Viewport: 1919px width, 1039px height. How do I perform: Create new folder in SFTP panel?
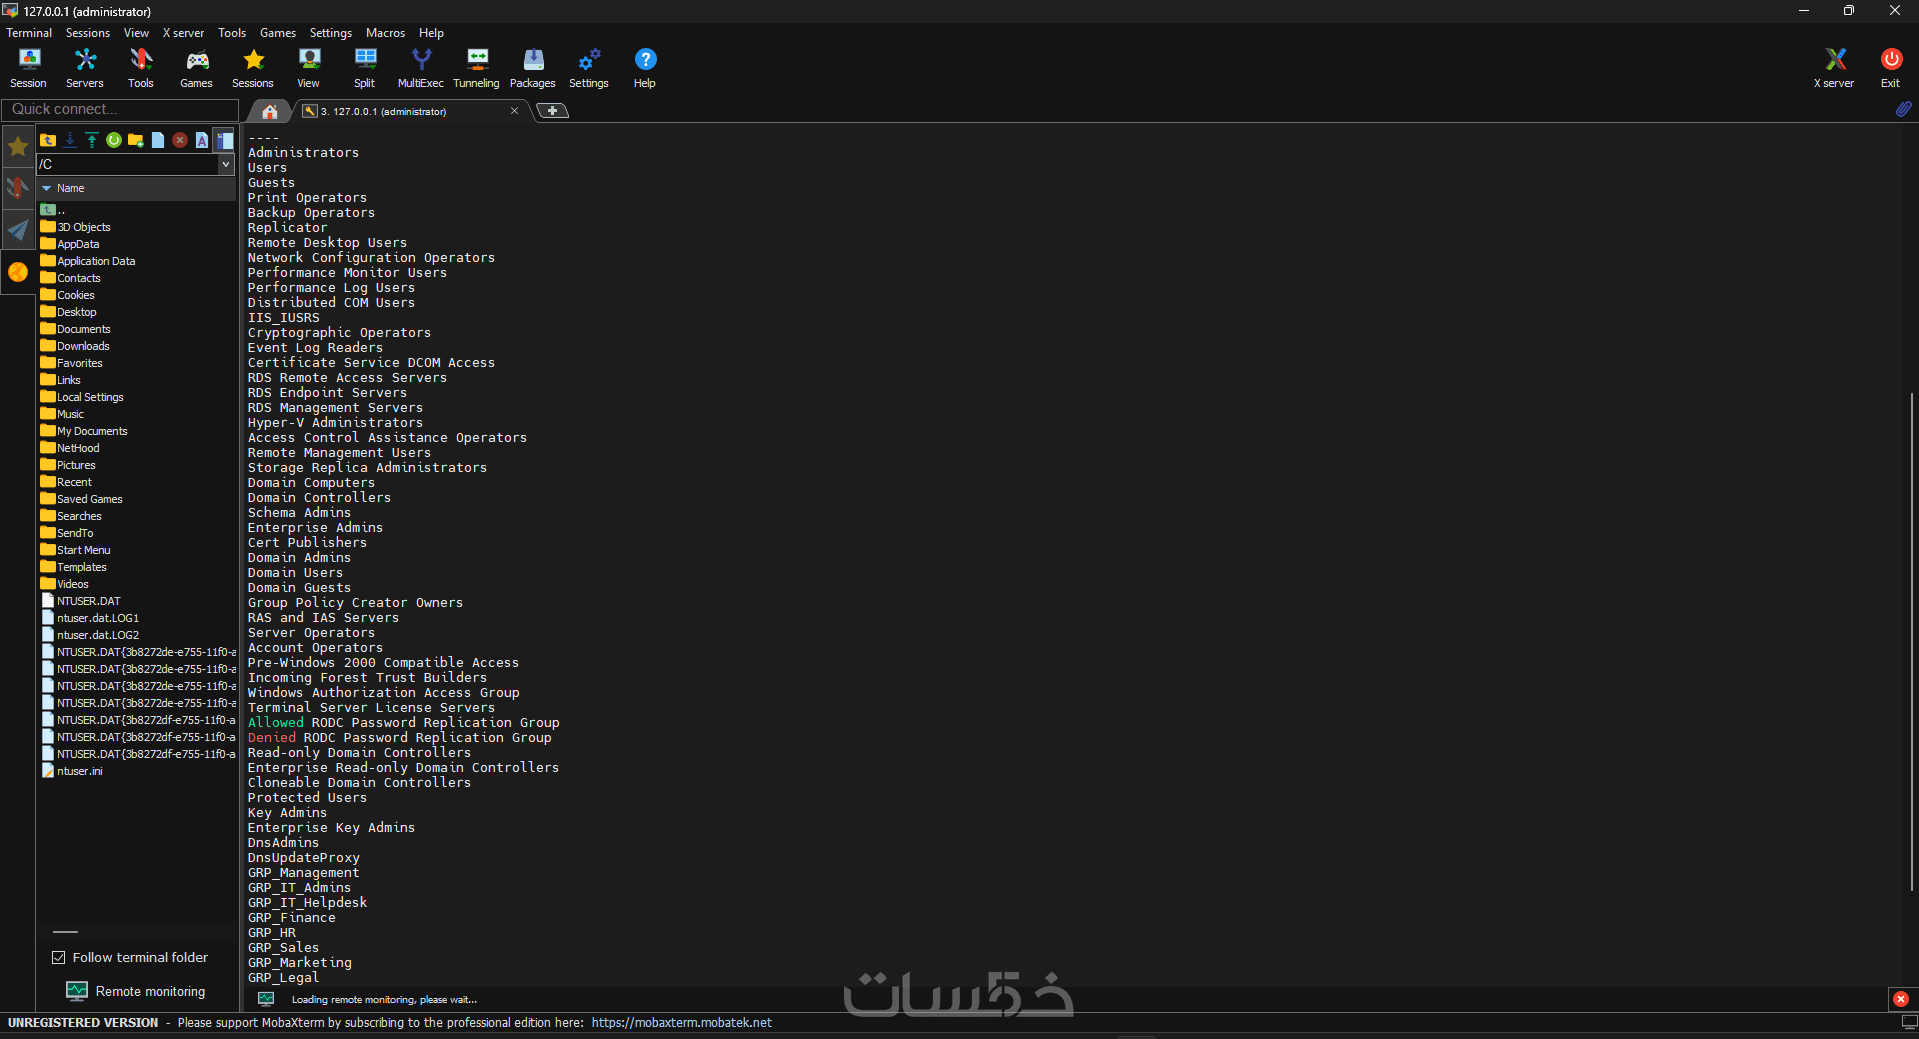pos(136,140)
